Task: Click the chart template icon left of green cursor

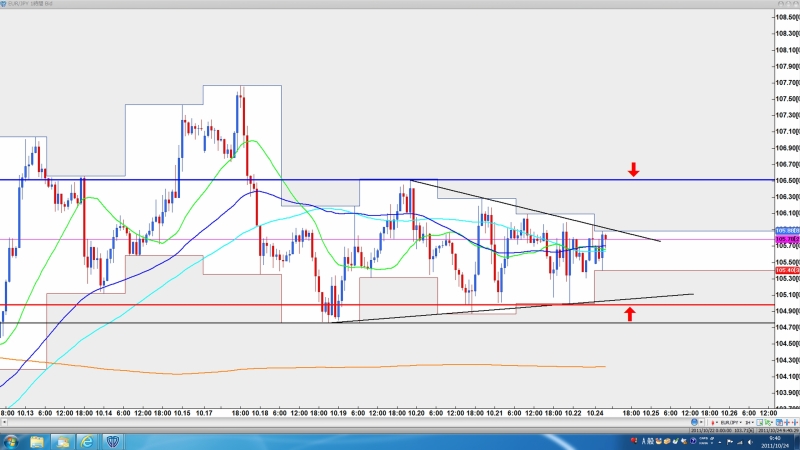Action: coord(759,422)
